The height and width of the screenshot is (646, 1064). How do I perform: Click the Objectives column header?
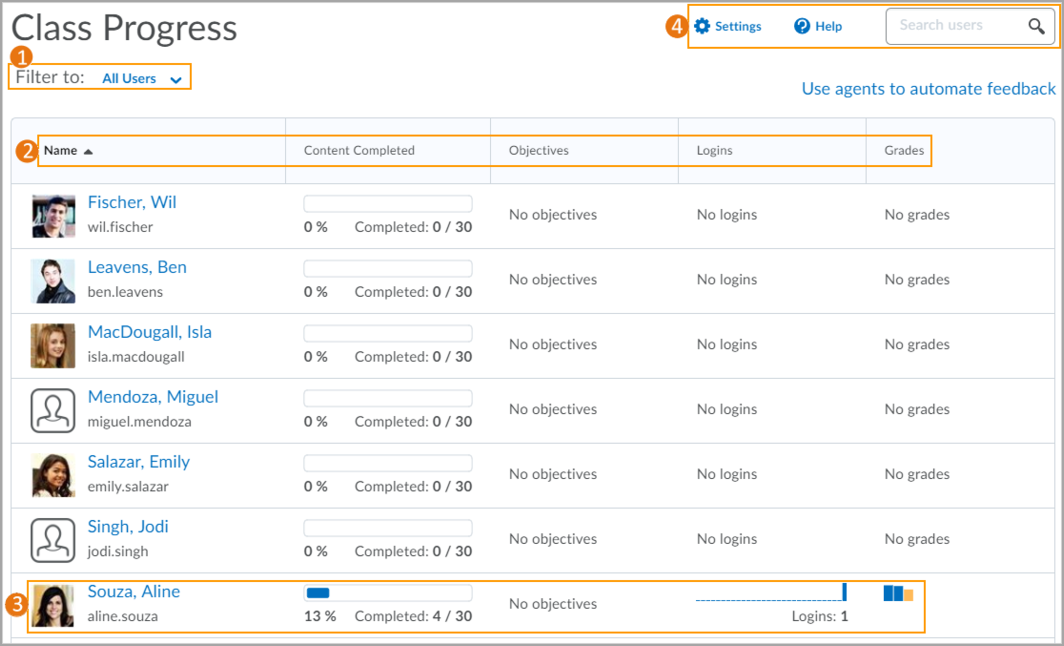[x=539, y=151]
